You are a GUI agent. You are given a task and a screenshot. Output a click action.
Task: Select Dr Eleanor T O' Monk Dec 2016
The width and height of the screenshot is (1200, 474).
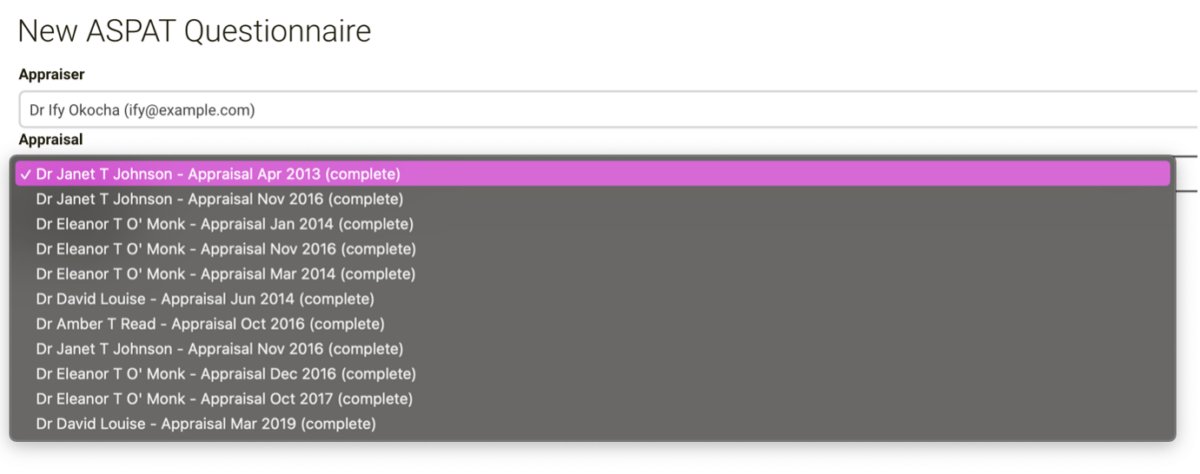(226, 374)
